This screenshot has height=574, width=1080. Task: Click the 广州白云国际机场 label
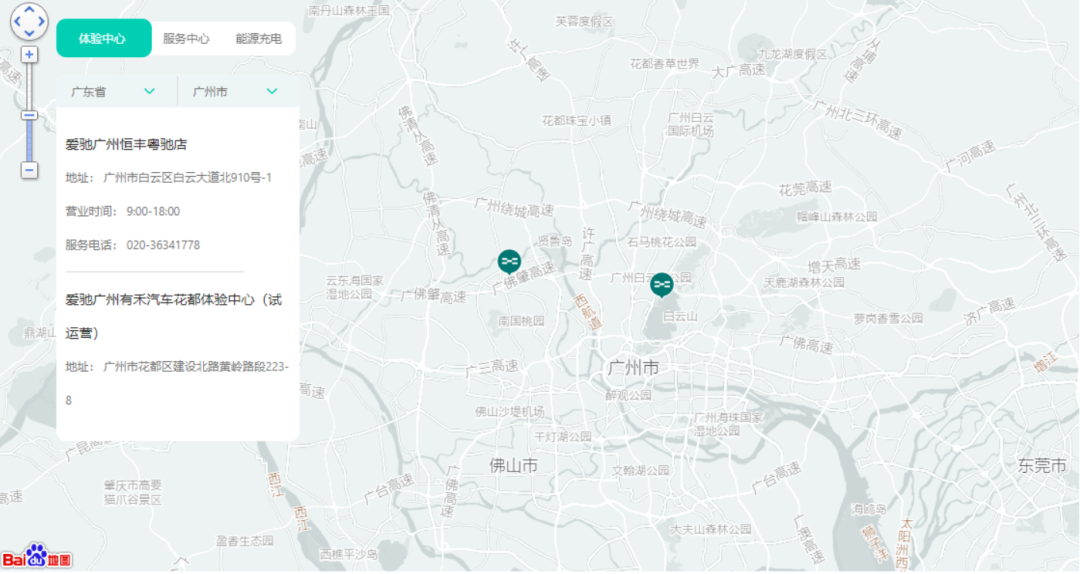coord(691,124)
